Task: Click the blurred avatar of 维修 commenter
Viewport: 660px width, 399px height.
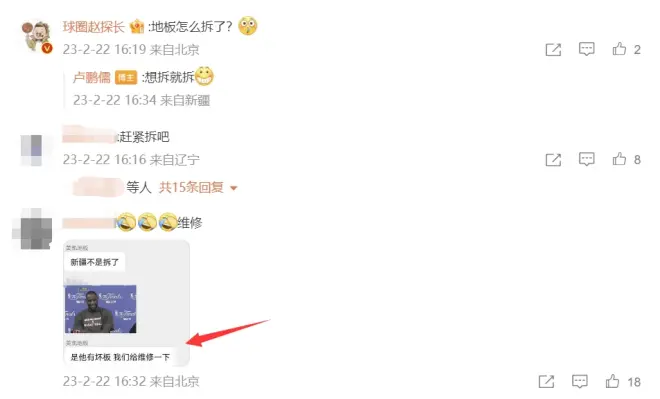Action: (32, 229)
